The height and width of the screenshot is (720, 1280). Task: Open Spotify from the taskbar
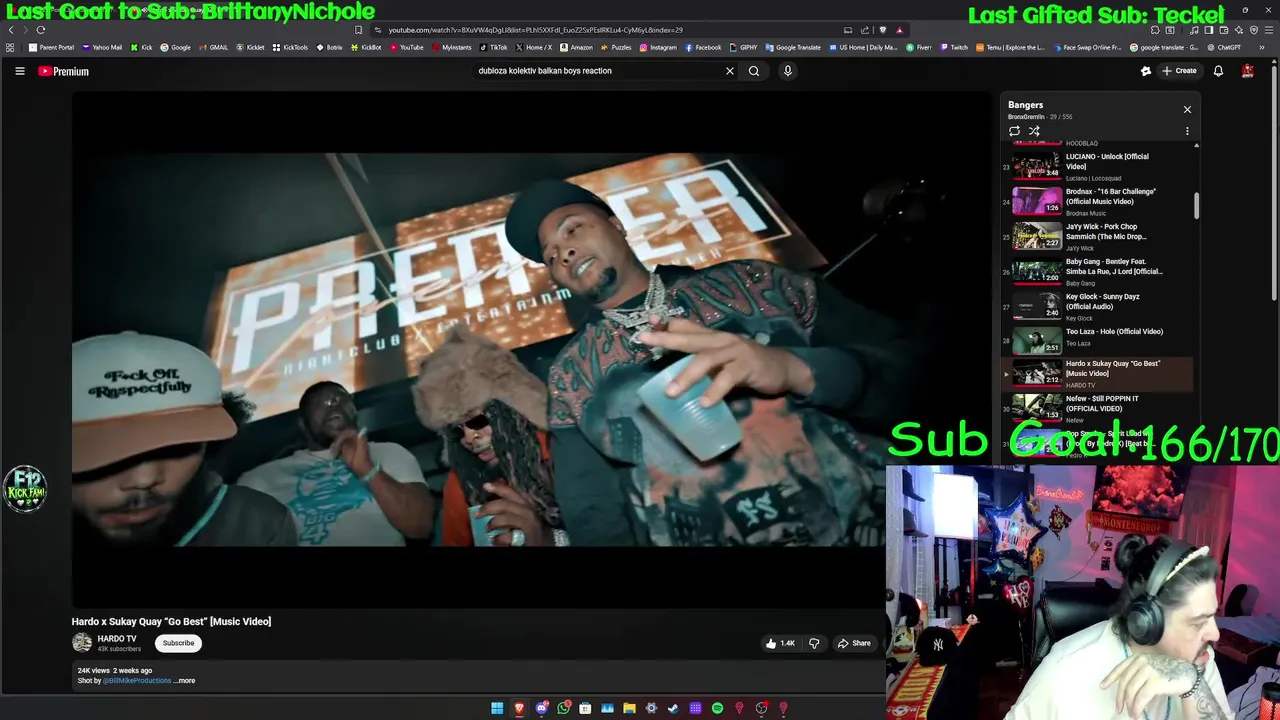pos(717,708)
